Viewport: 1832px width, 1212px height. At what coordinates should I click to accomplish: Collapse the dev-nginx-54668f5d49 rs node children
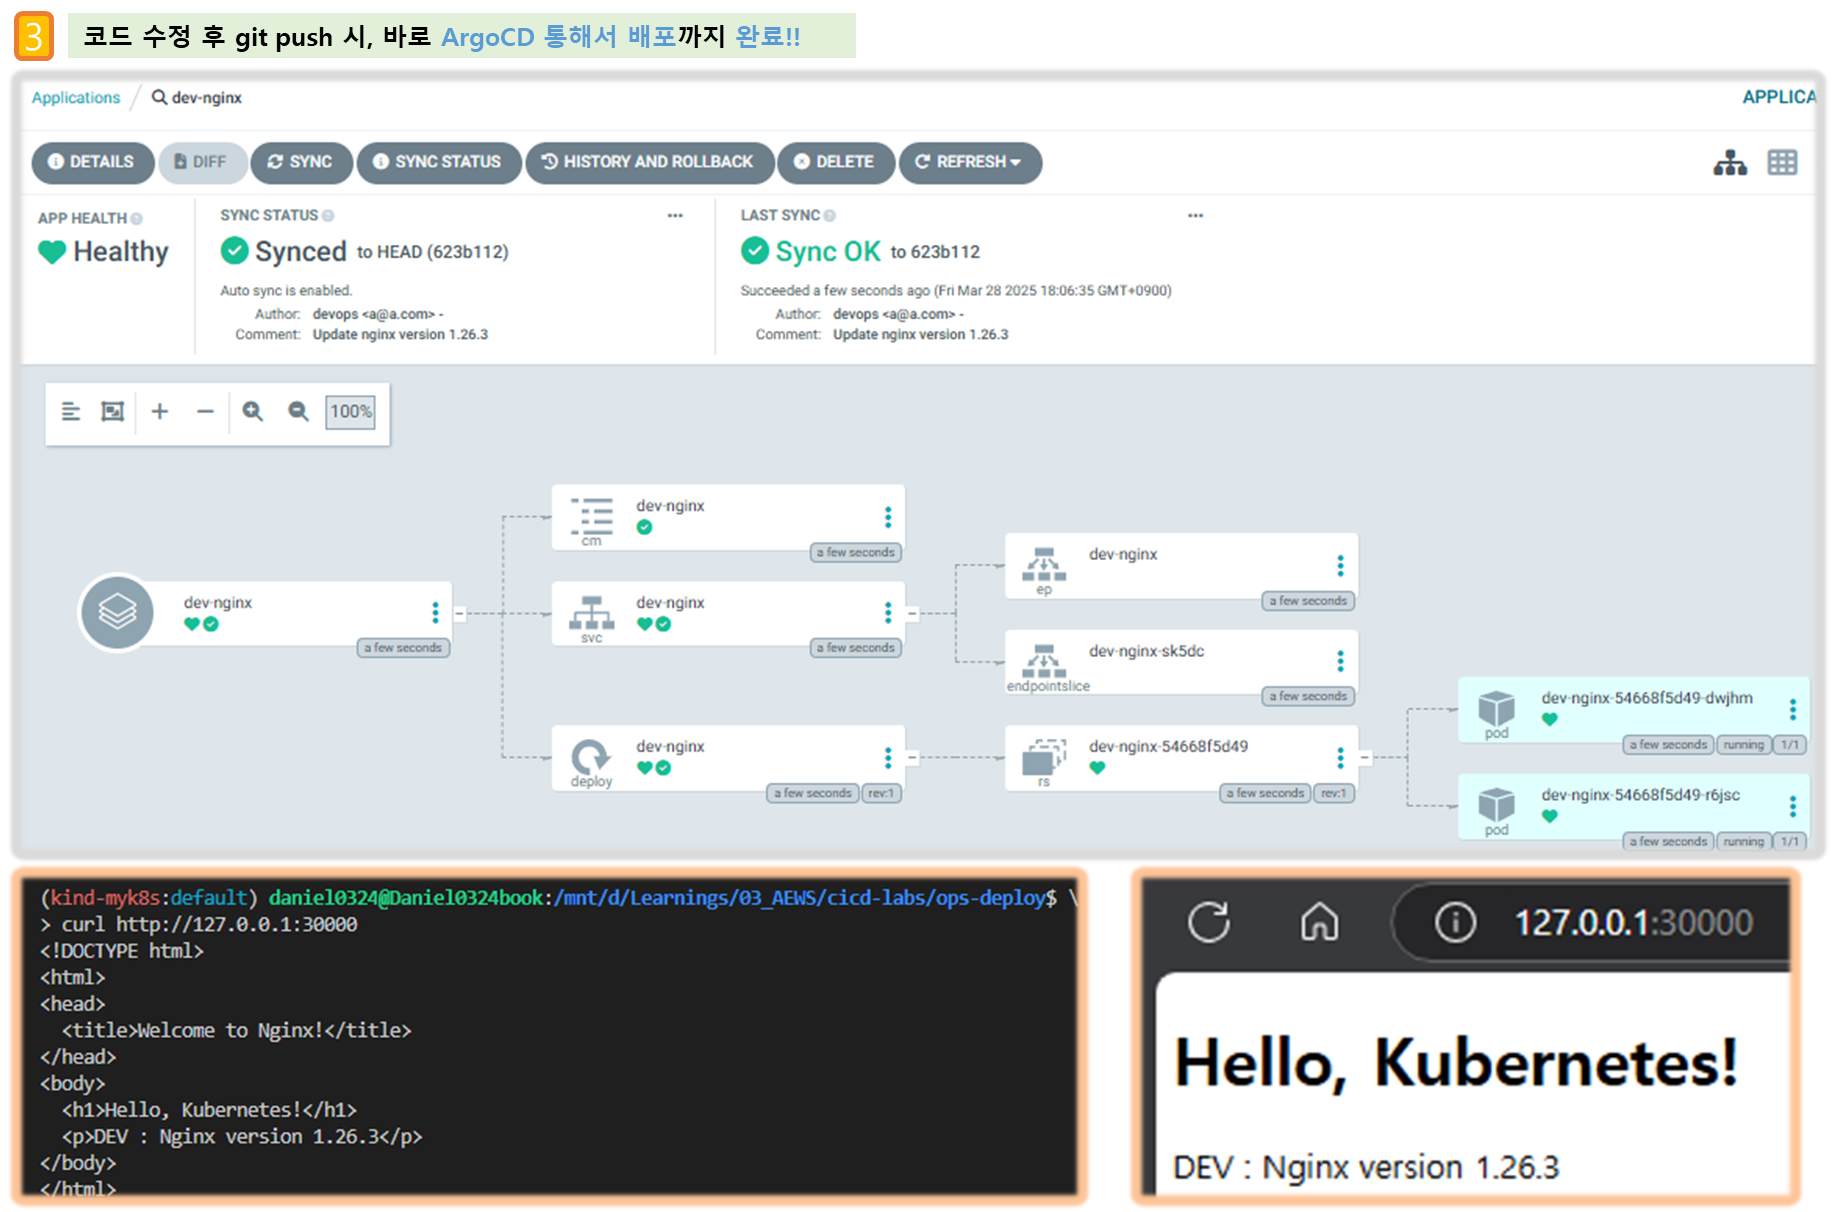[1365, 758]
